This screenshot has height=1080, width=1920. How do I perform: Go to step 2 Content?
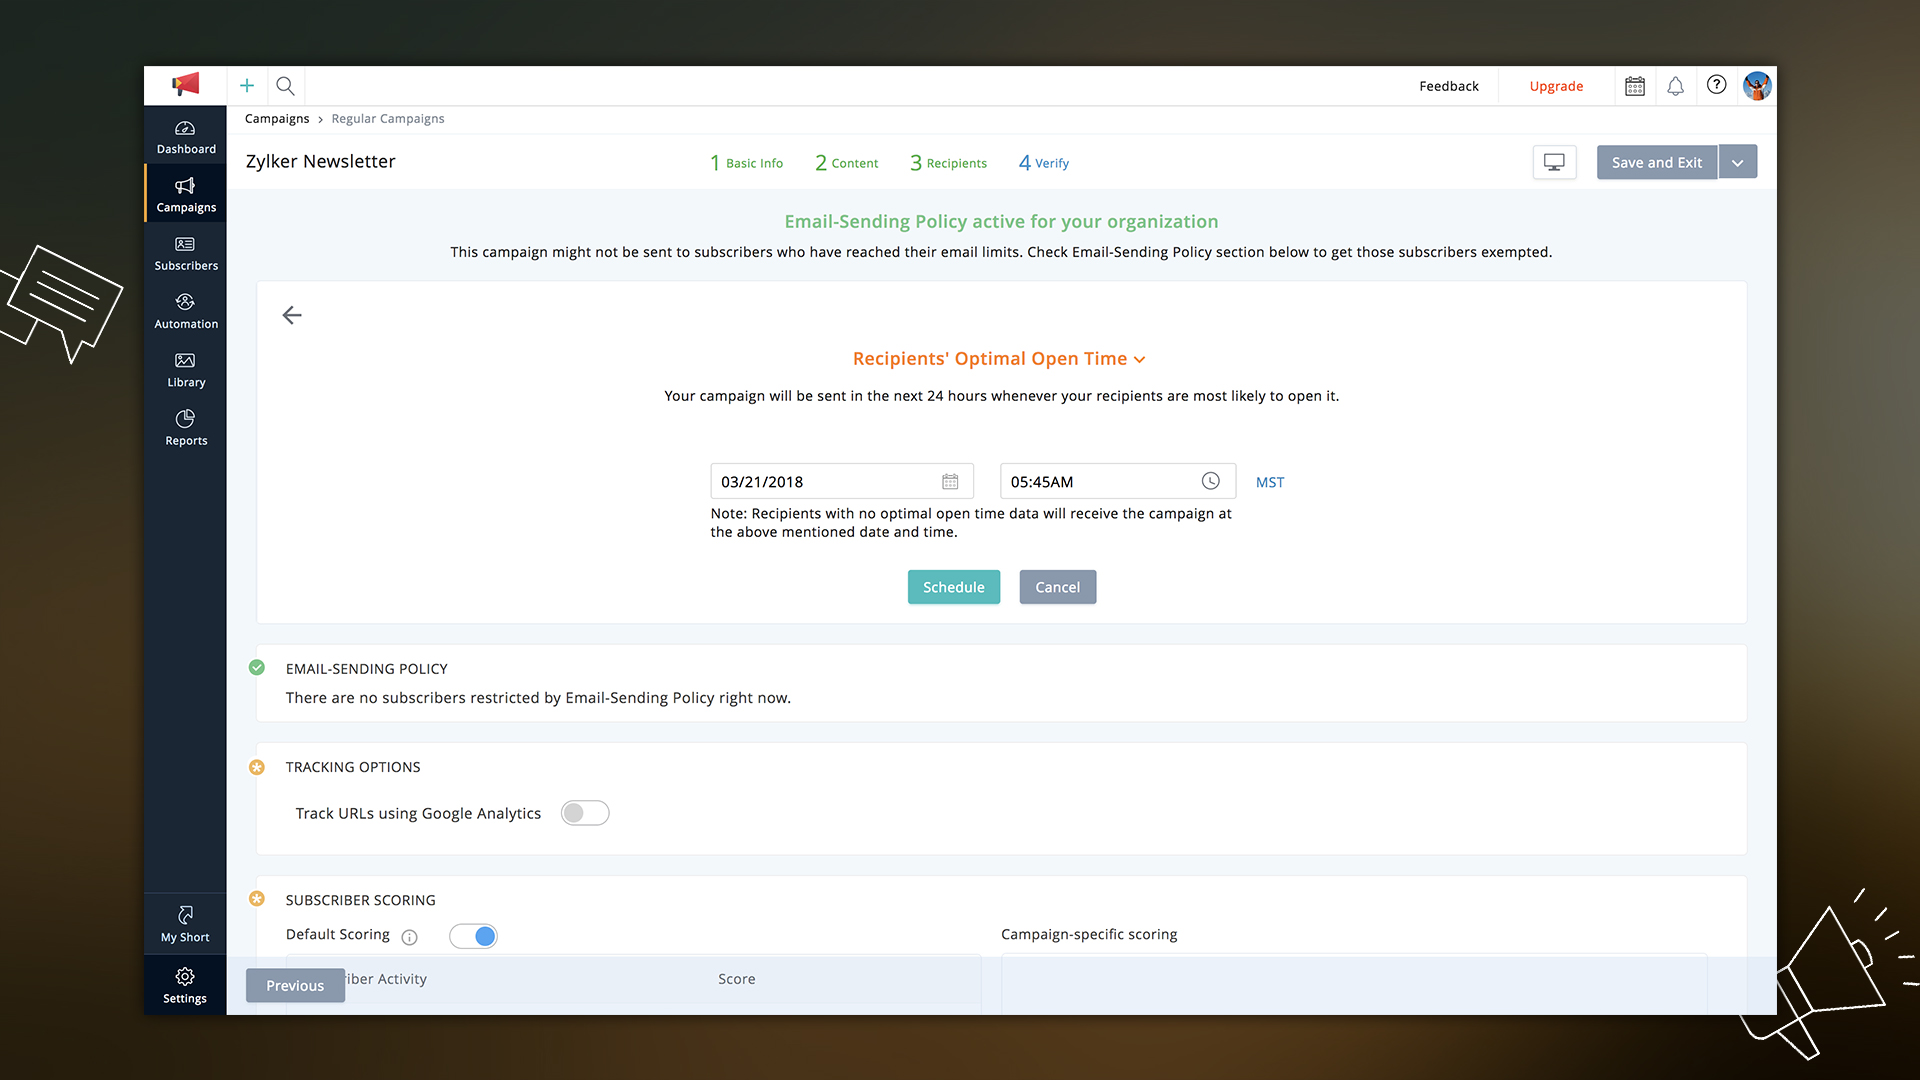coord(846,163)
